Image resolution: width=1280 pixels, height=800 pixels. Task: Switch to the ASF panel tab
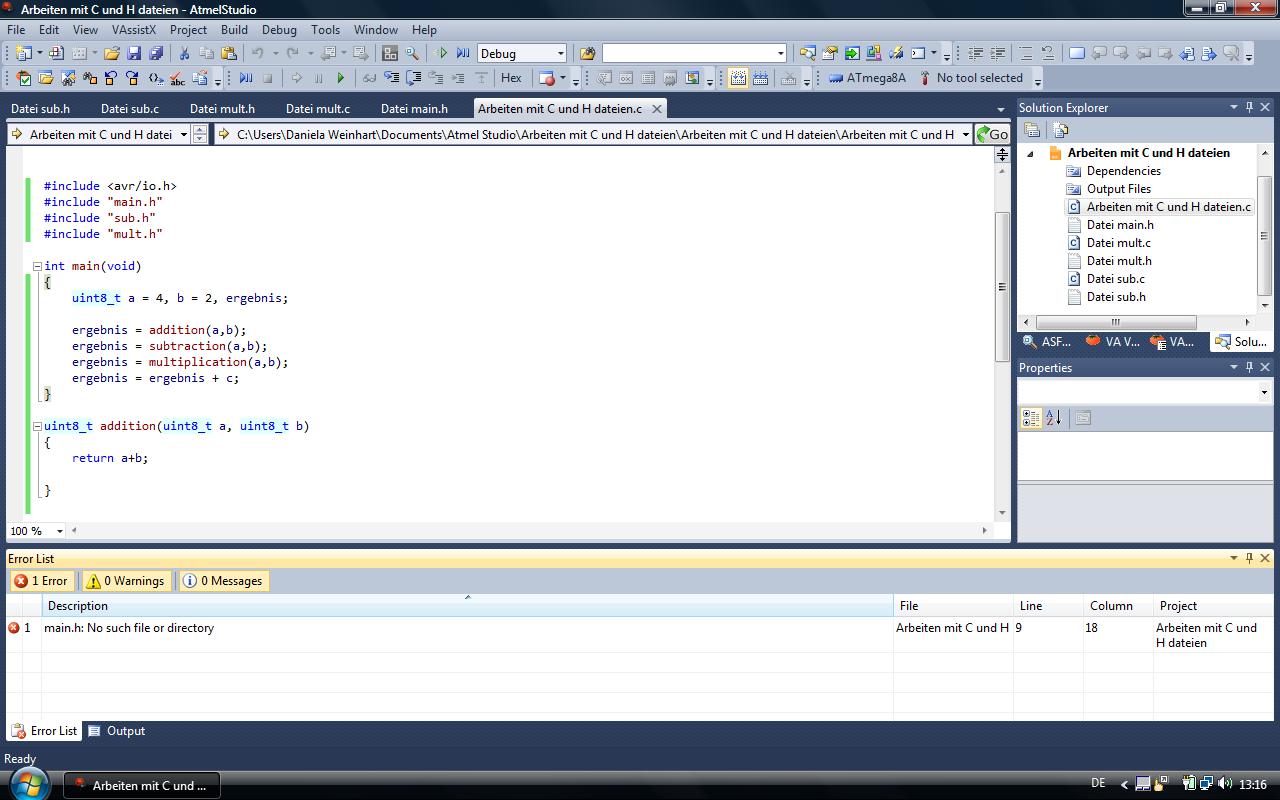[1048, 342]
